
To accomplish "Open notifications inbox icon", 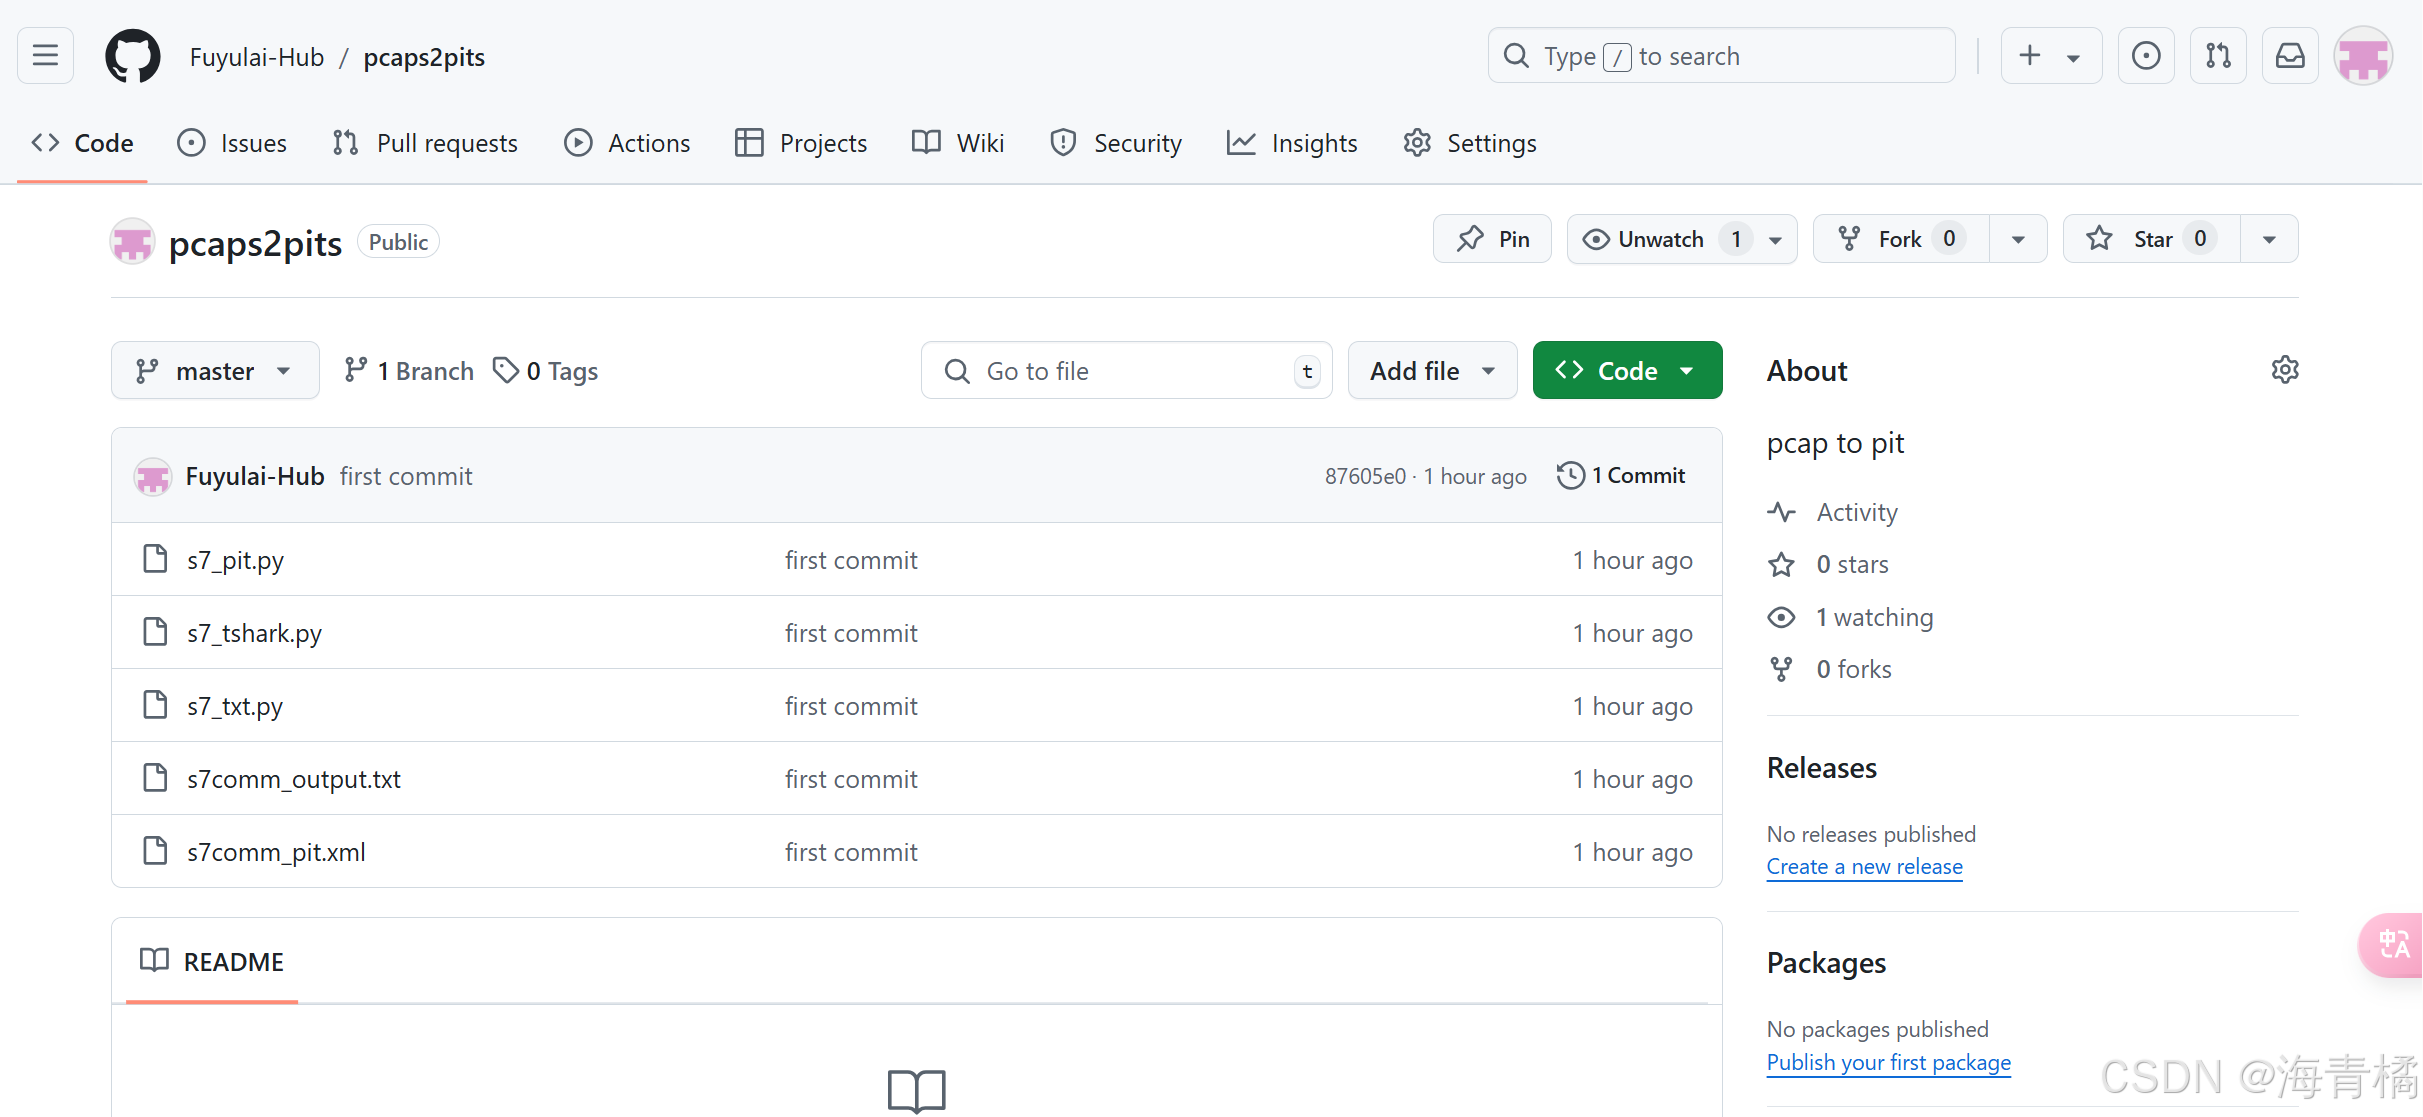I will [x=2290, y=56].
